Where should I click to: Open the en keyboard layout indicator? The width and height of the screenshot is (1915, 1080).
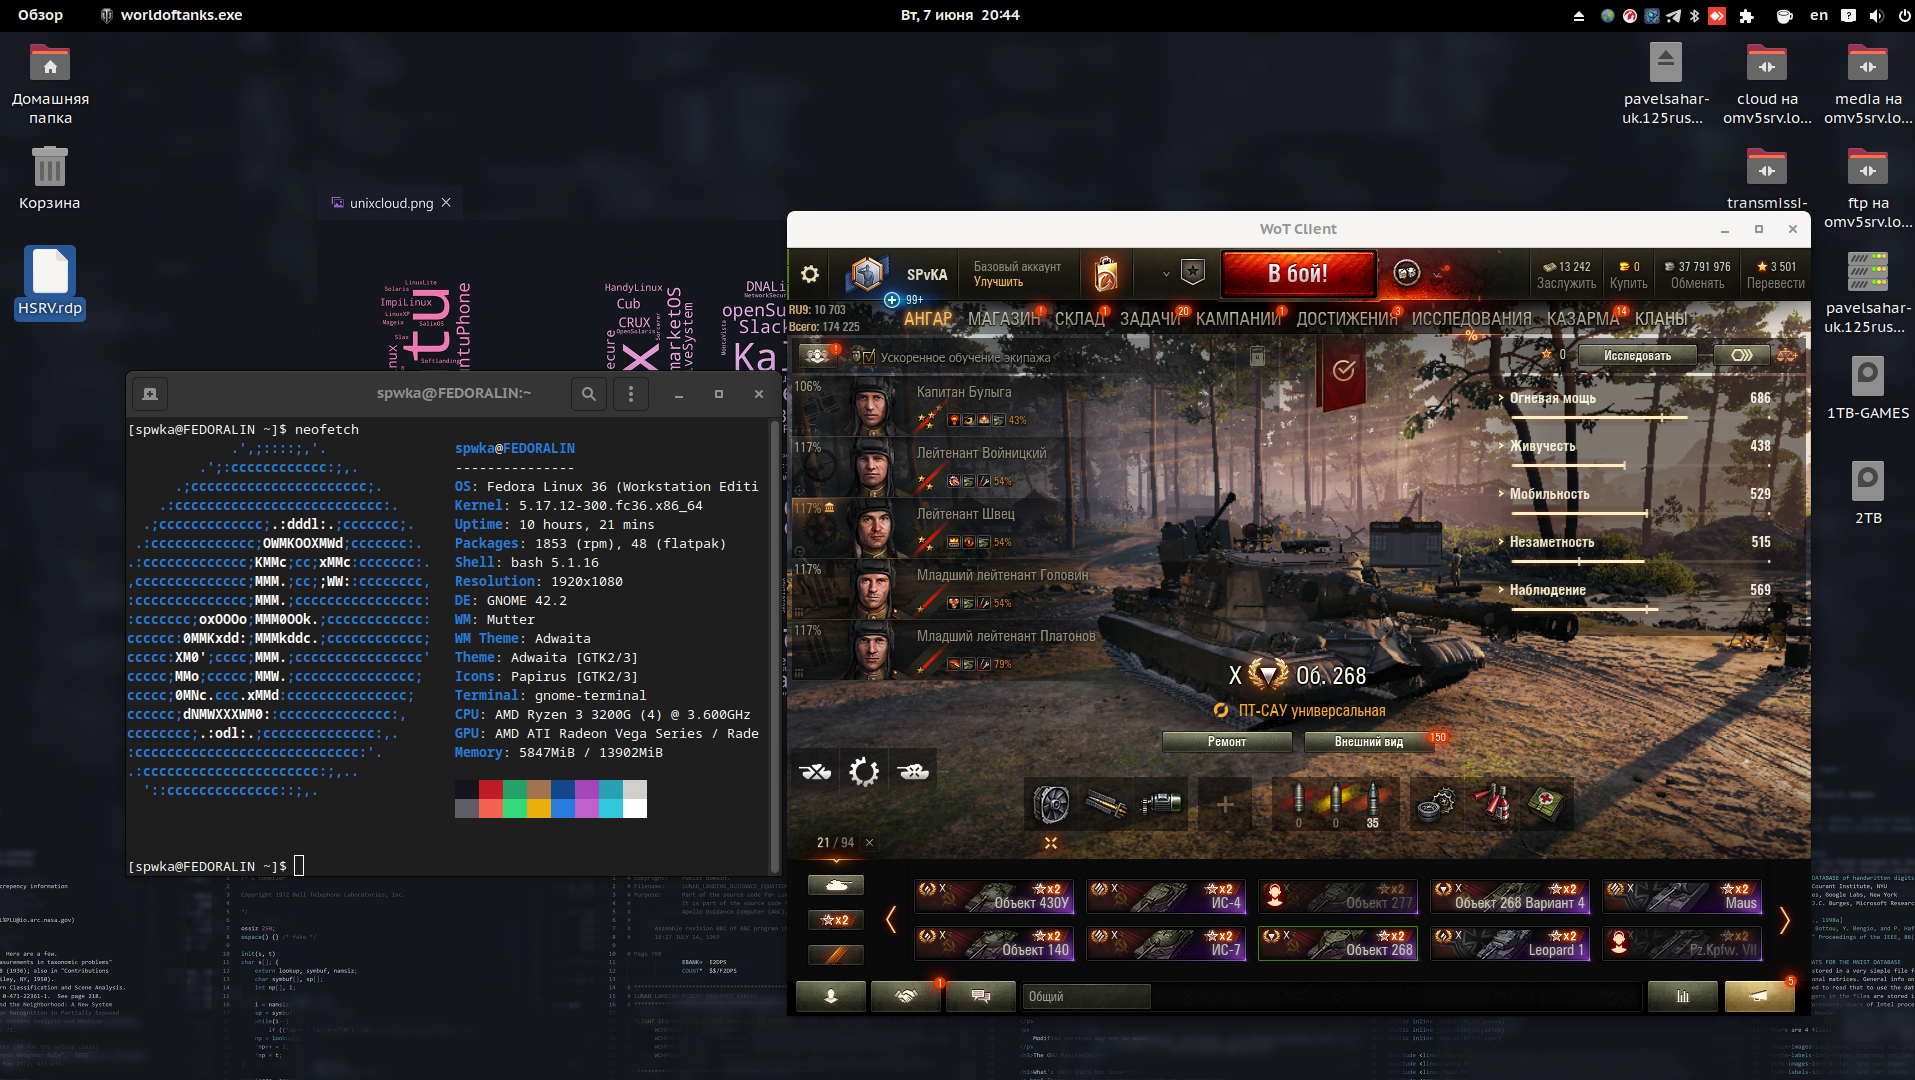coord(1819,15)
